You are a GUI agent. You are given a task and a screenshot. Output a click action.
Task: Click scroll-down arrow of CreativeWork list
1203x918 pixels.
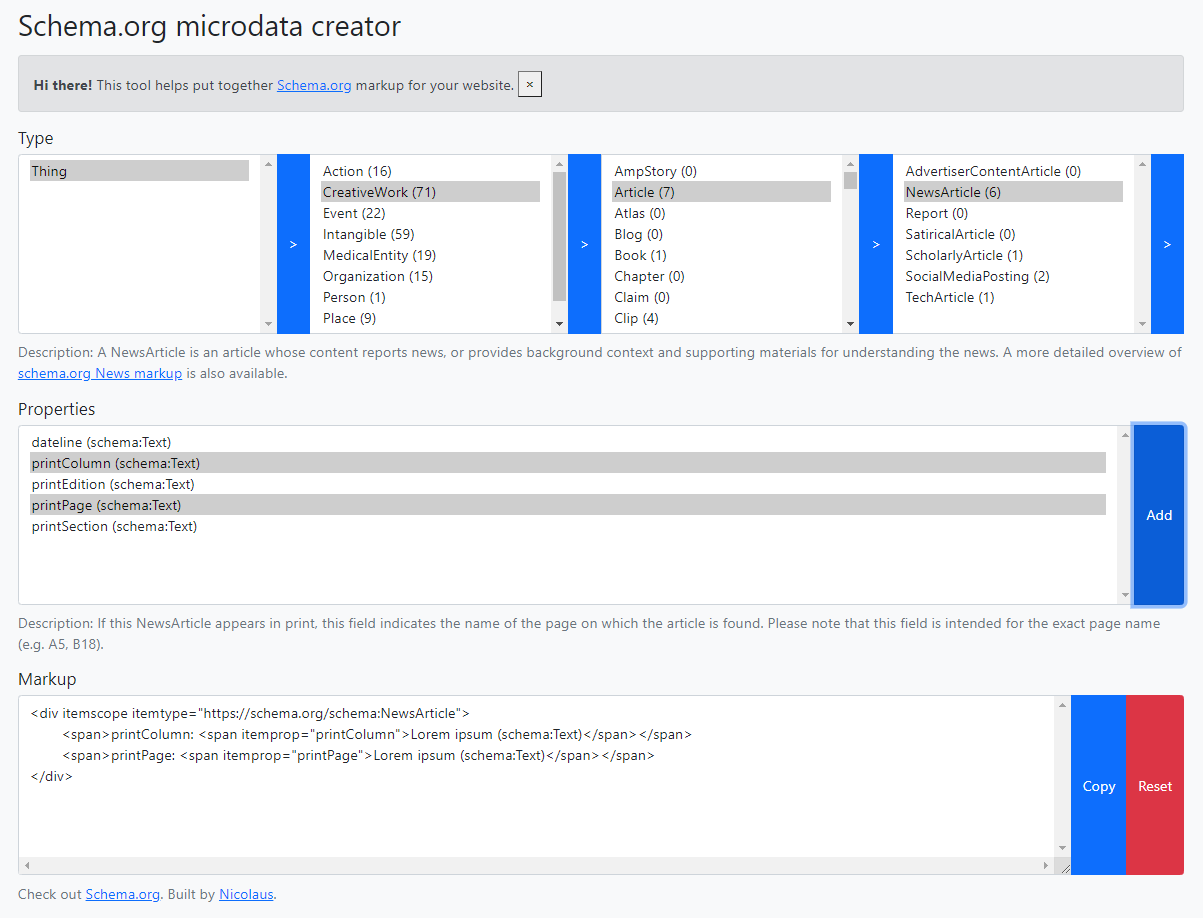[559, 324]
